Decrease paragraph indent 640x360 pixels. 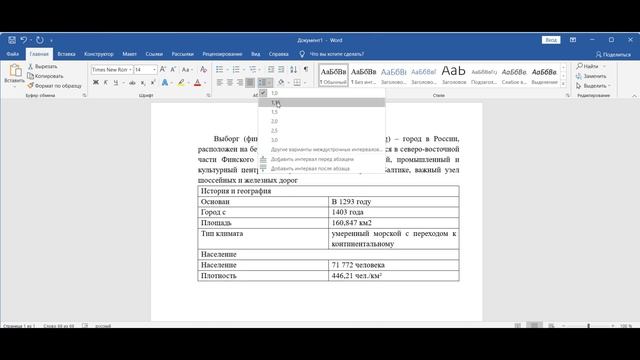coord(271,70)
